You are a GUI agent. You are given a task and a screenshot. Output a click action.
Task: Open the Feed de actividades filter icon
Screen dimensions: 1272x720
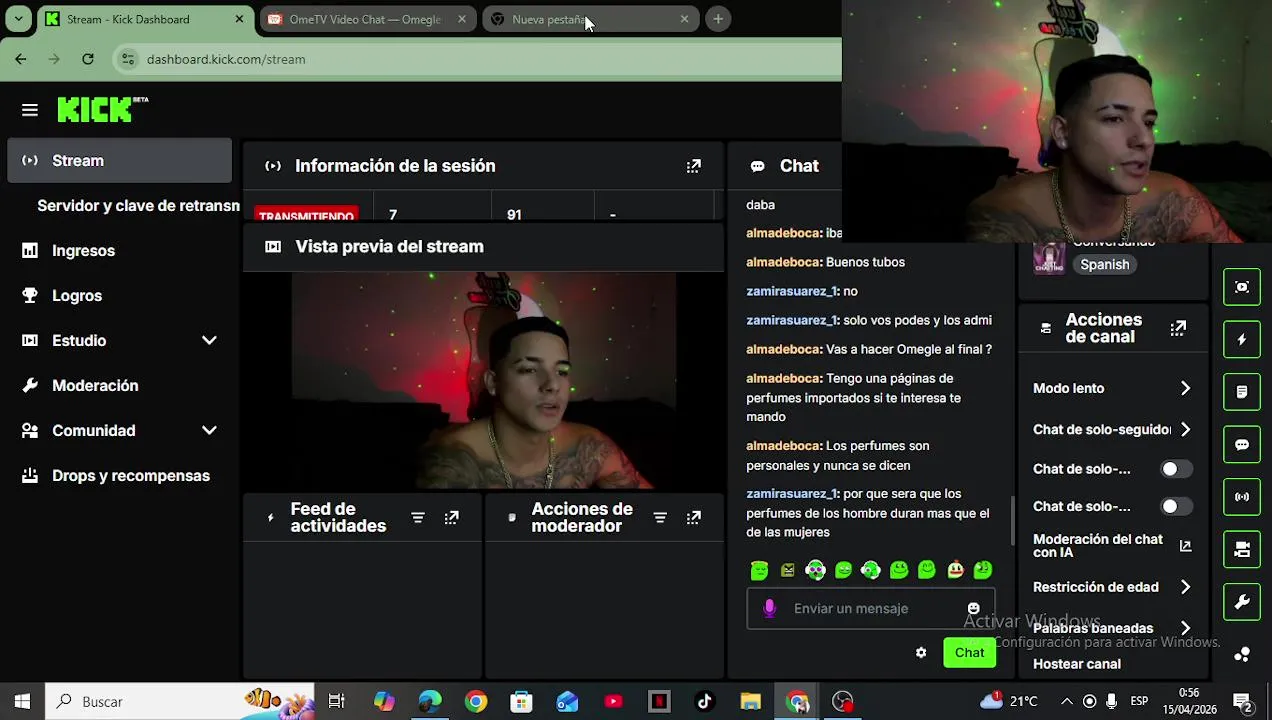tap(418, 518)
